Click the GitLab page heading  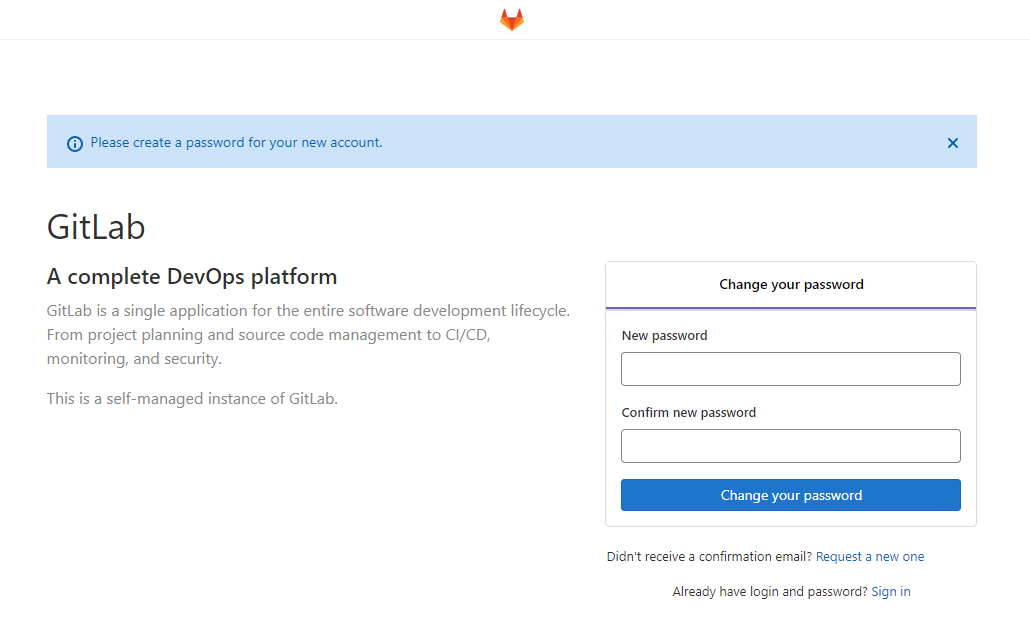point(96,227)
